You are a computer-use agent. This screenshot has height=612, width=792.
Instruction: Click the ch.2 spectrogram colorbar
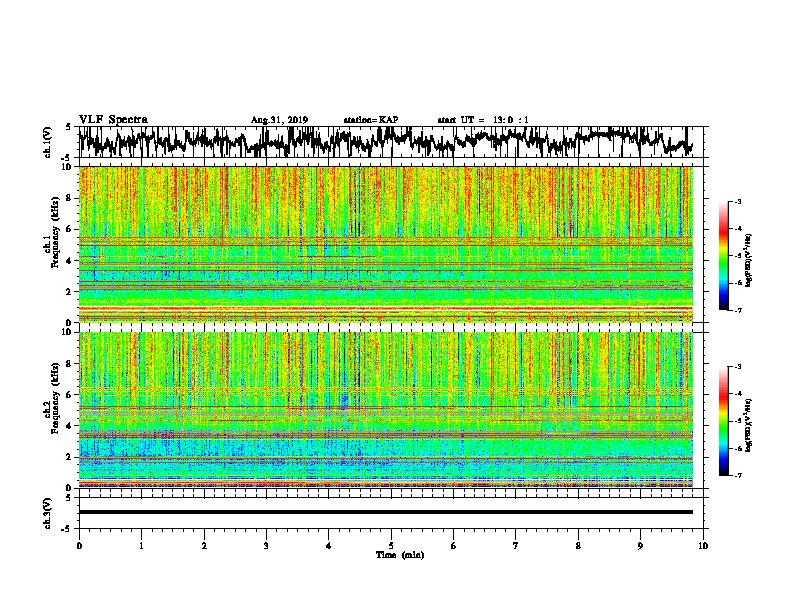724,421
